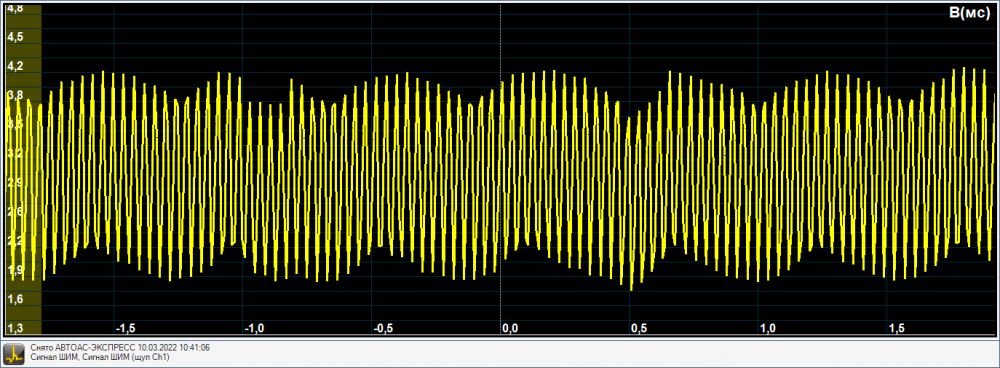
Task: Click the dotted vertical zero-time cursor line
Action: 500,170
